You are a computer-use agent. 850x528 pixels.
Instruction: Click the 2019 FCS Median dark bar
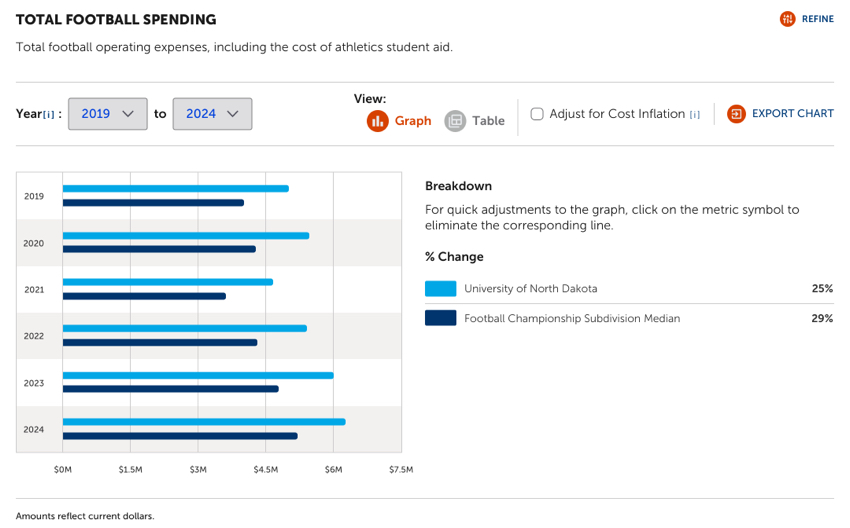[x=153, y=203]
